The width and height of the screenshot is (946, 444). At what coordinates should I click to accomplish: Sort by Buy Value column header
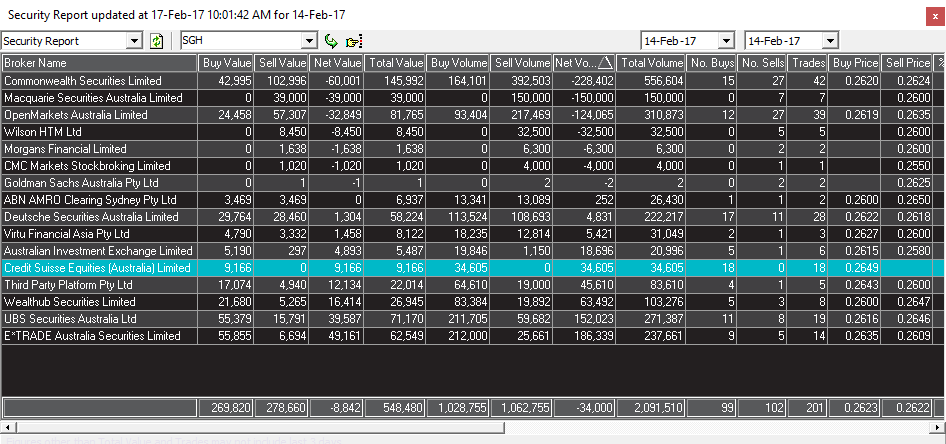point(226,63)
